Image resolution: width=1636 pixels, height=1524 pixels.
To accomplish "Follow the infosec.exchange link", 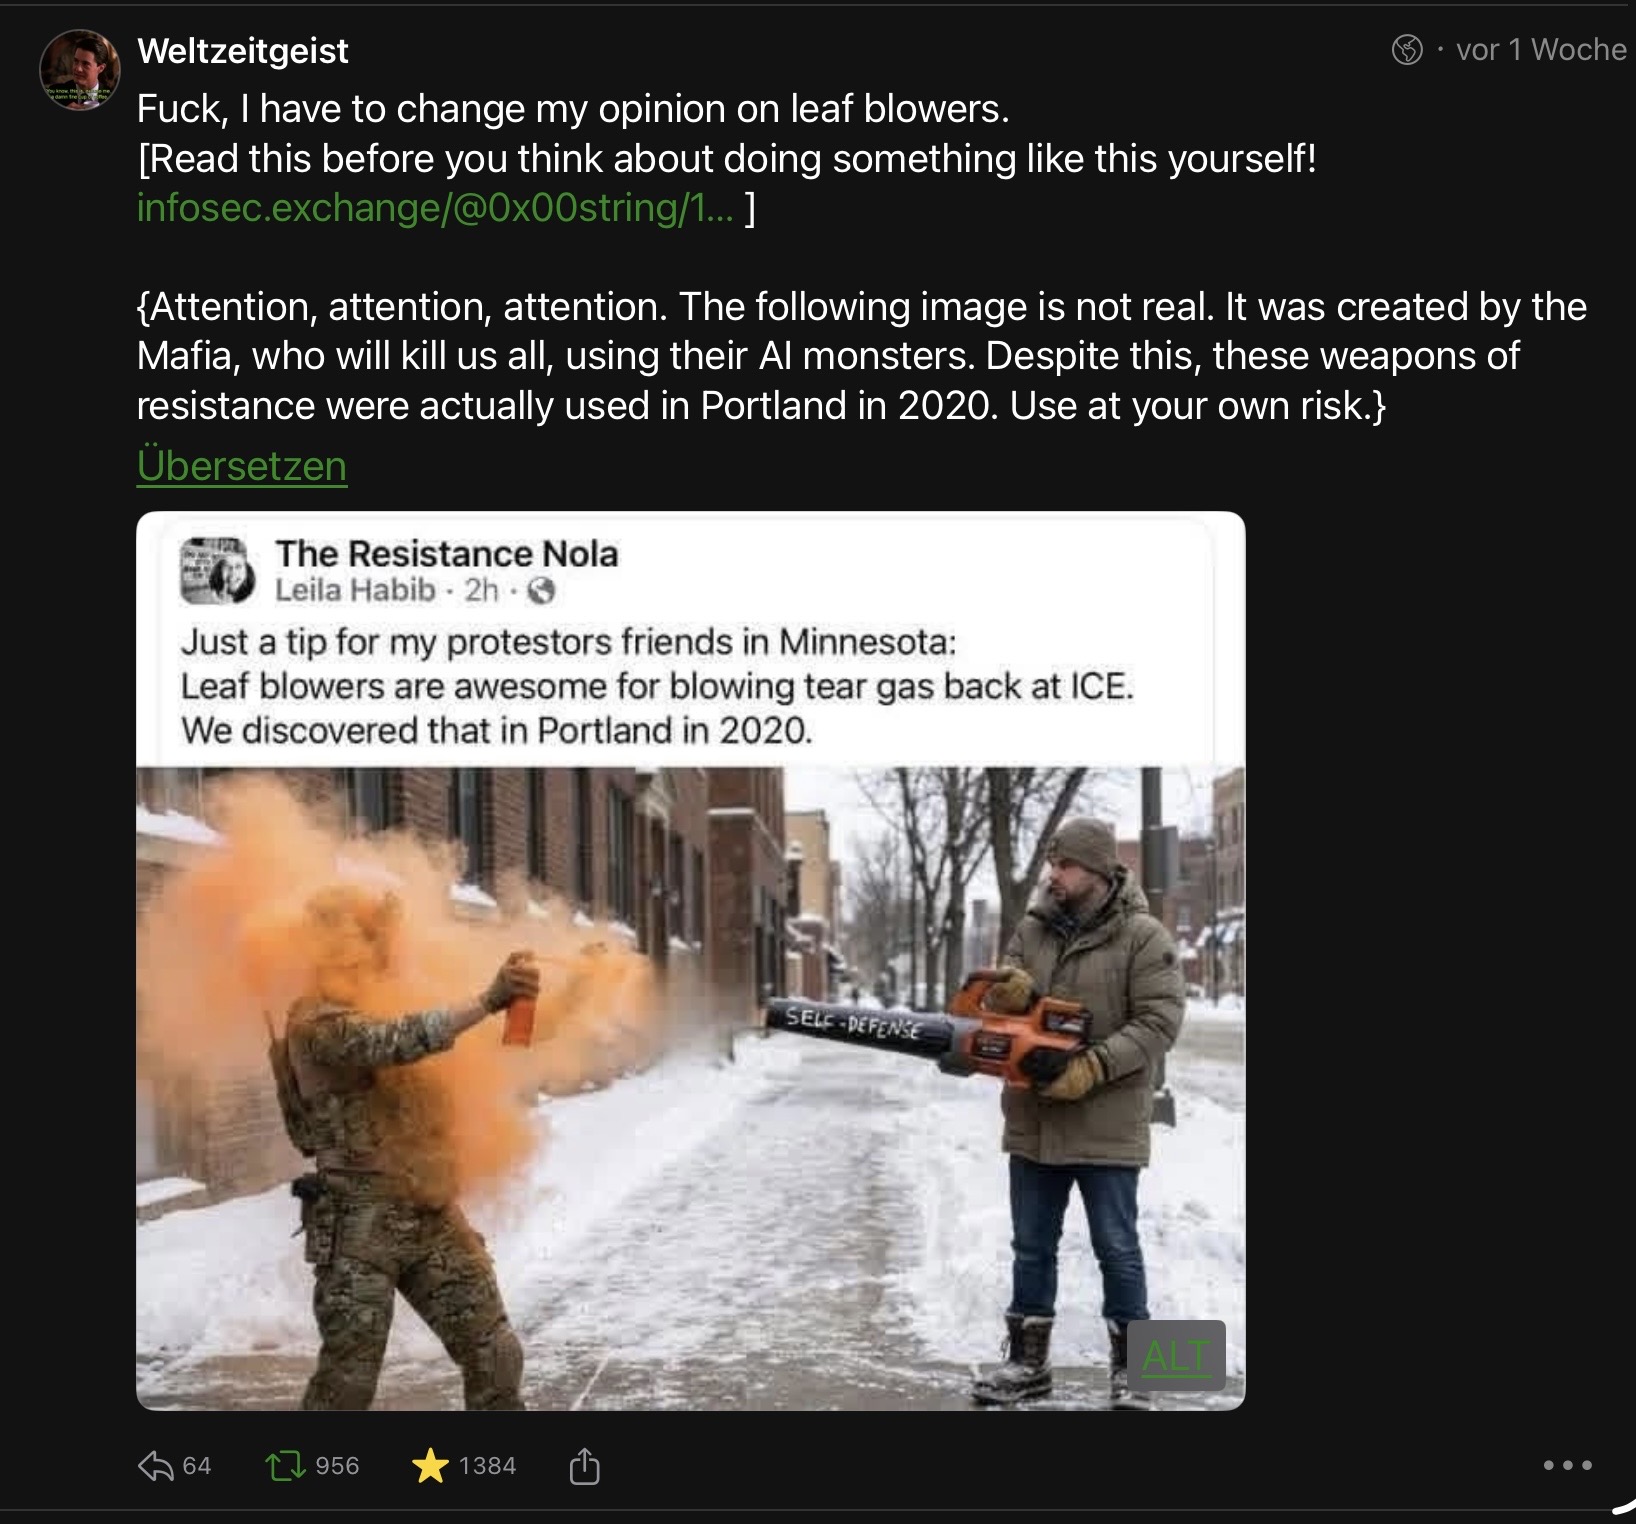I will [435, 207].
